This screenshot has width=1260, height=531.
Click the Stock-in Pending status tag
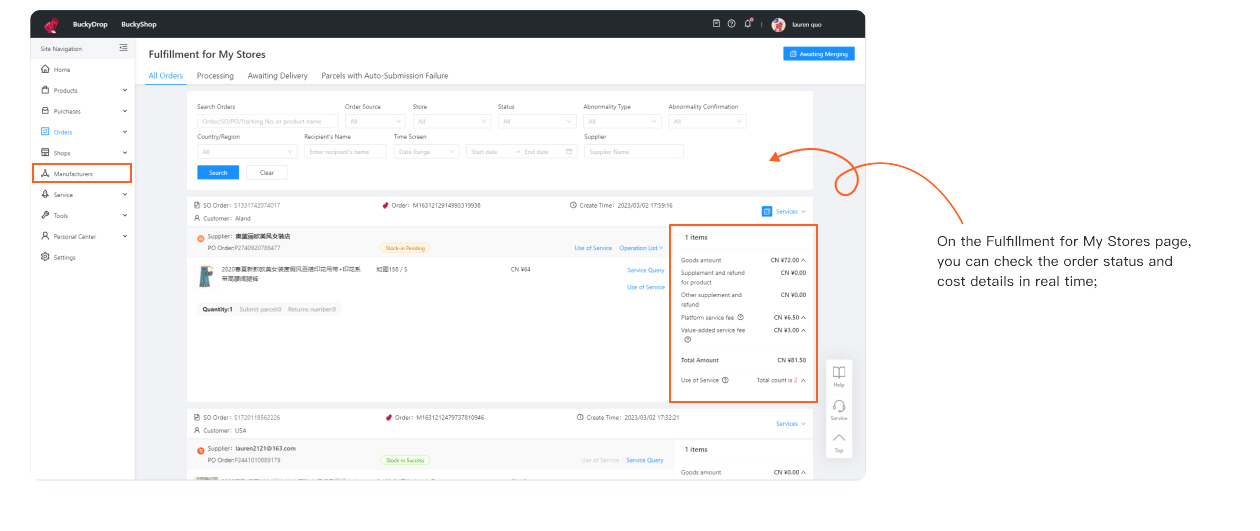tap(405, 248)
